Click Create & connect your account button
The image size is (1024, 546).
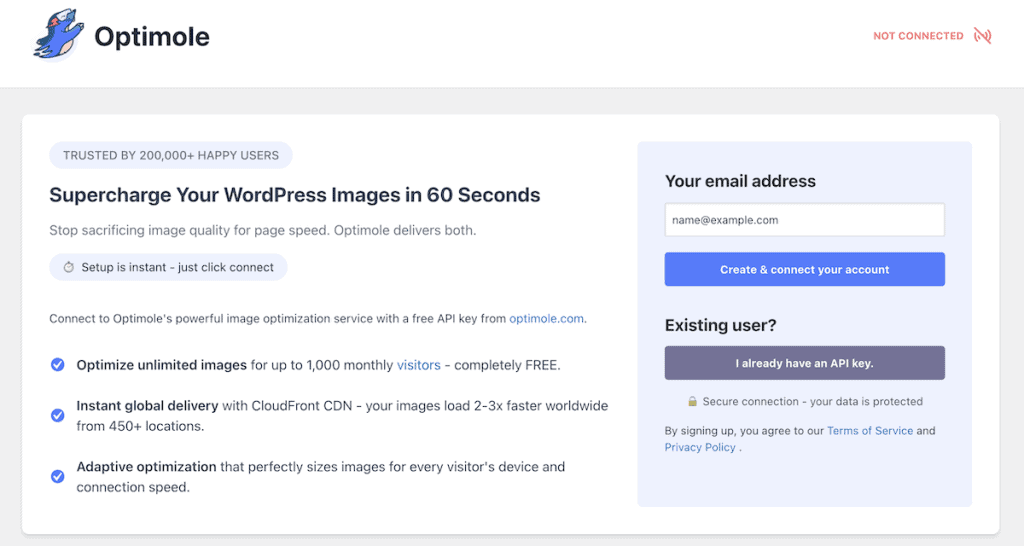(x=805, y=269)
